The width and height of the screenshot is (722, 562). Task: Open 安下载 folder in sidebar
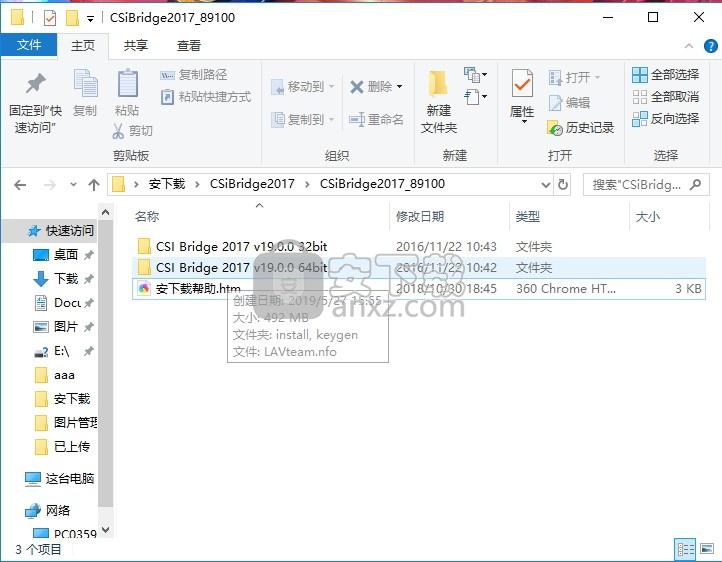click(x=62, y=399)
